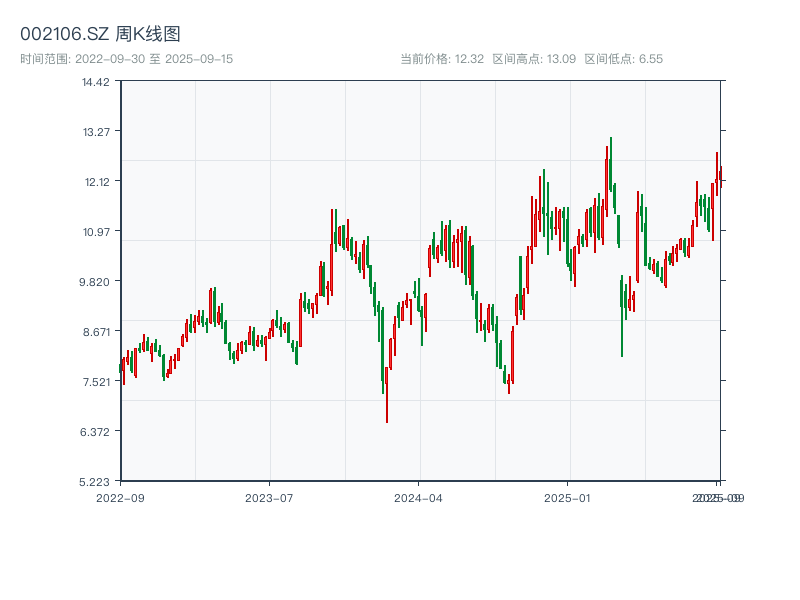Select the 12.12 y-axis tick label
800x600 pixels.
96,181
